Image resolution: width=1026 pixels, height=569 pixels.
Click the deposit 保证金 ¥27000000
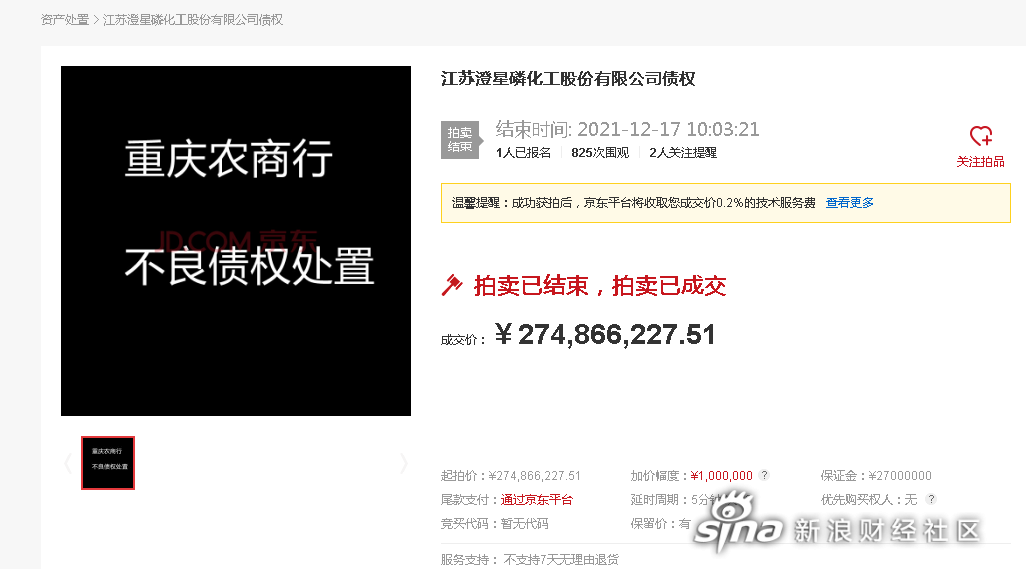click(876, 475)
